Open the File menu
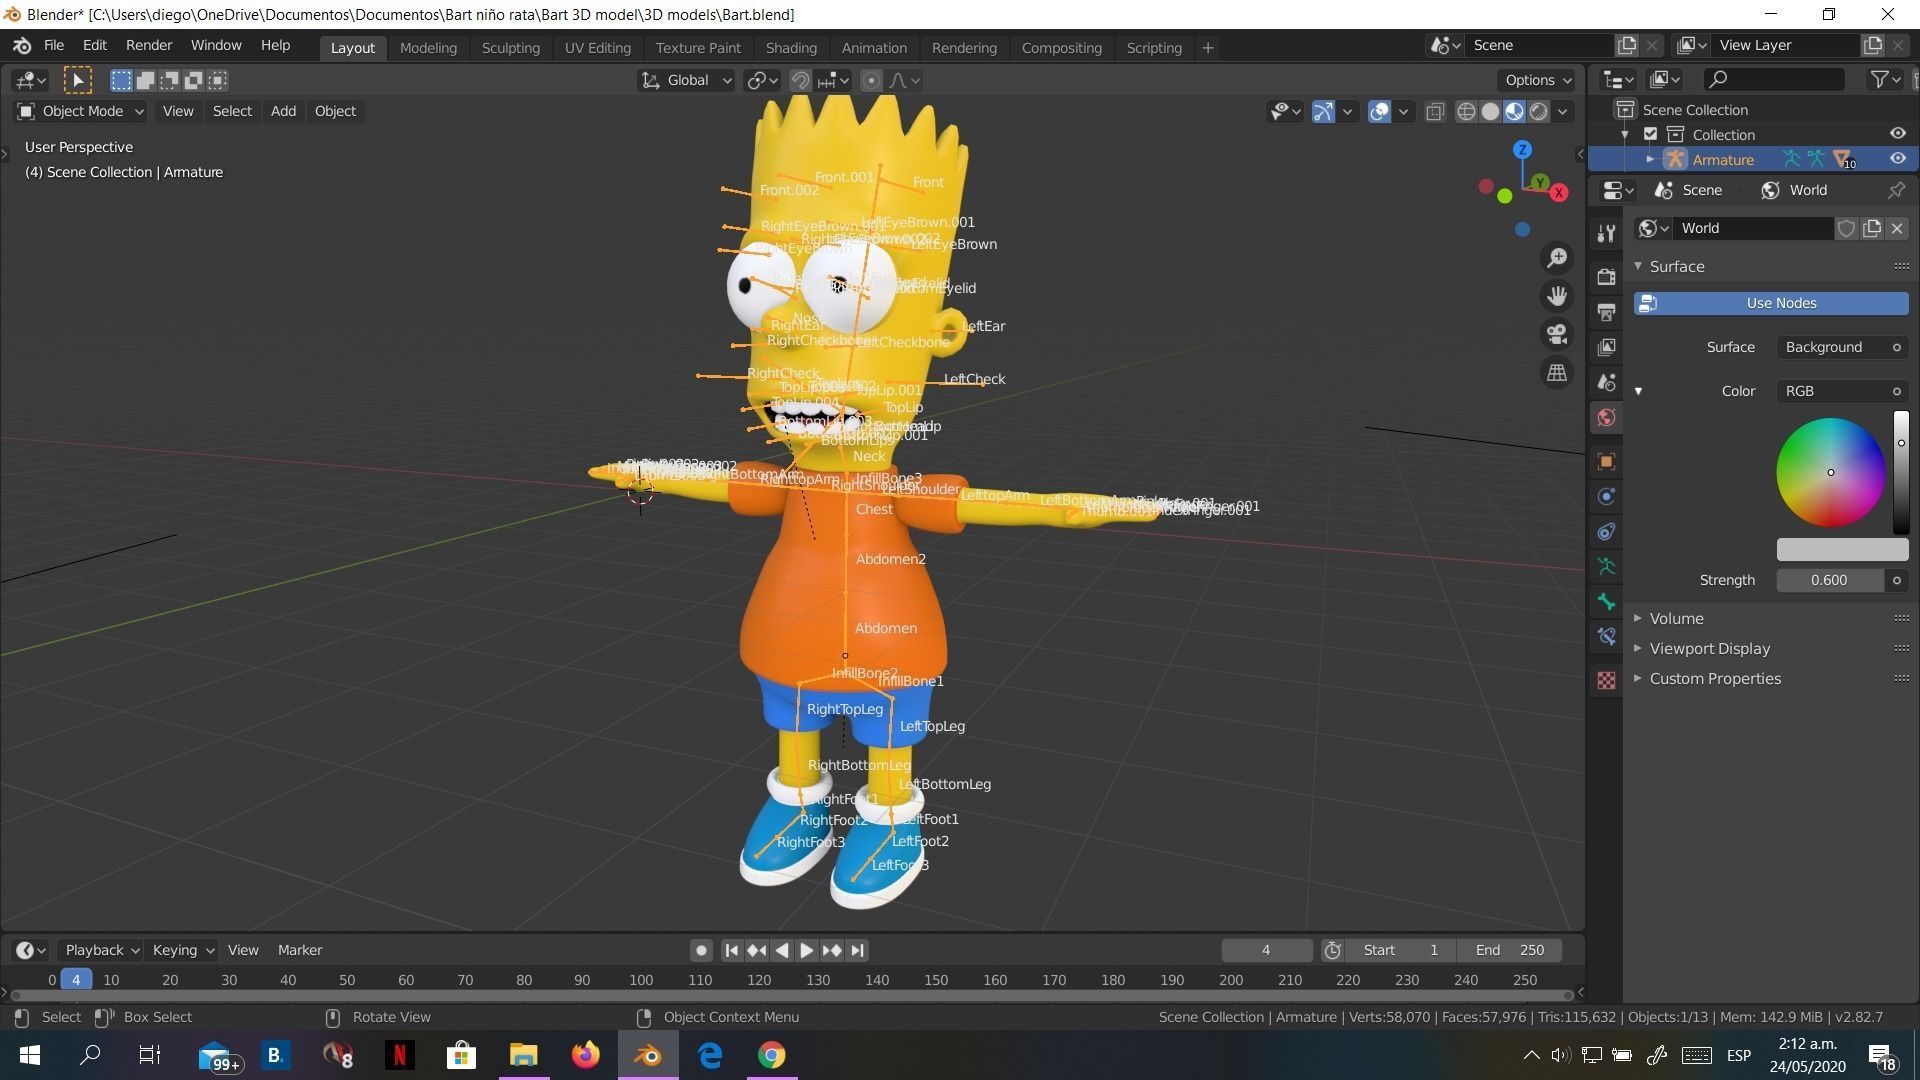 click(53, 46)
